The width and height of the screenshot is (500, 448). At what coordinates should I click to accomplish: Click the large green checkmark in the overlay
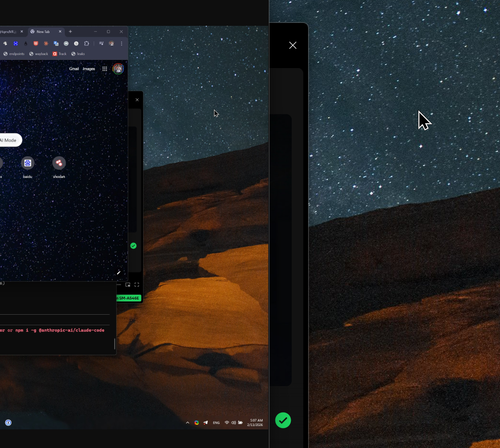pos(283,420)
